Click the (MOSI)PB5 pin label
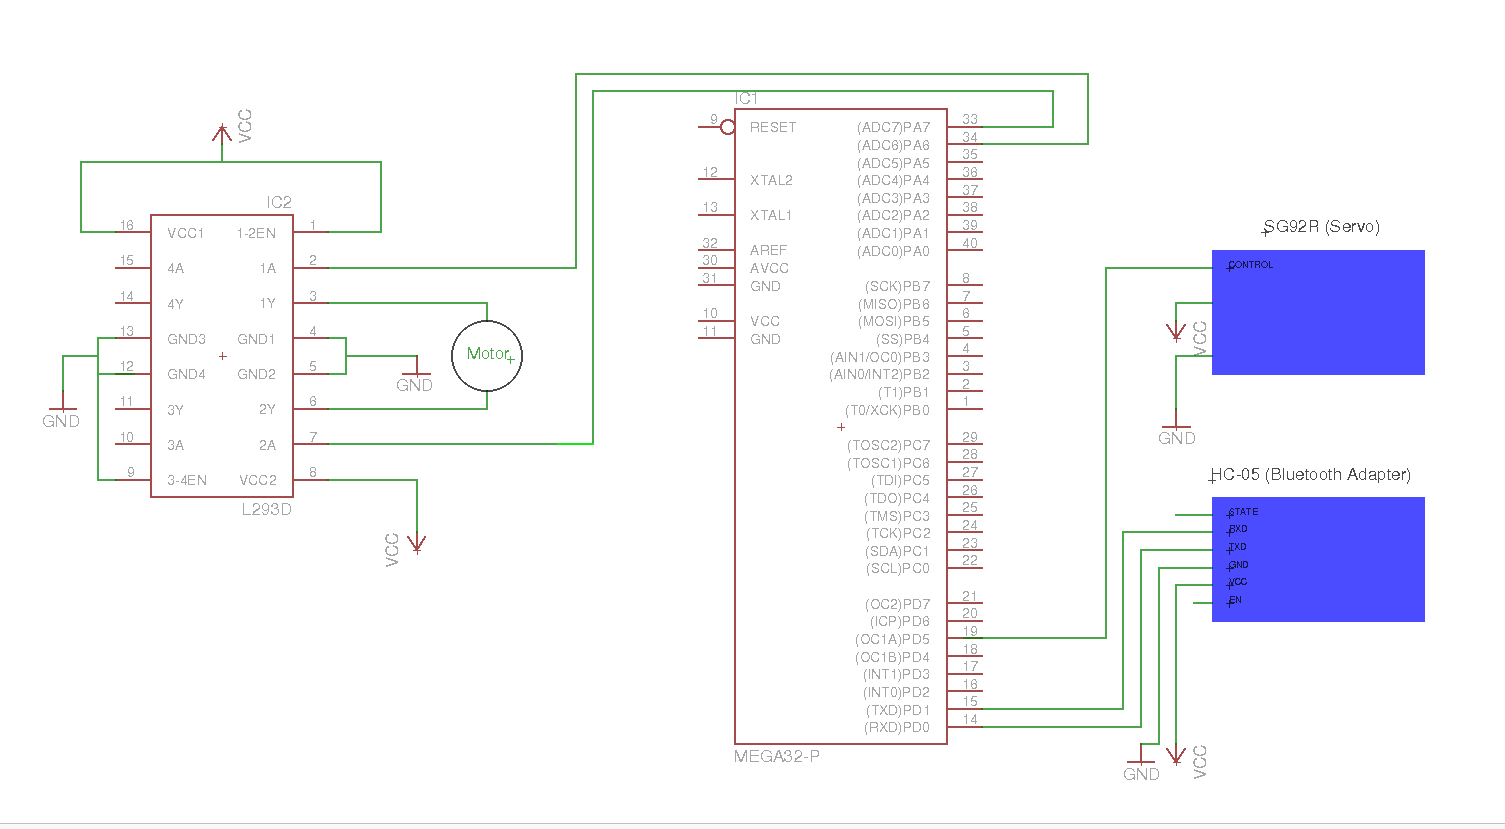This screenshot has height=829, width=1505. pos(894,321)
